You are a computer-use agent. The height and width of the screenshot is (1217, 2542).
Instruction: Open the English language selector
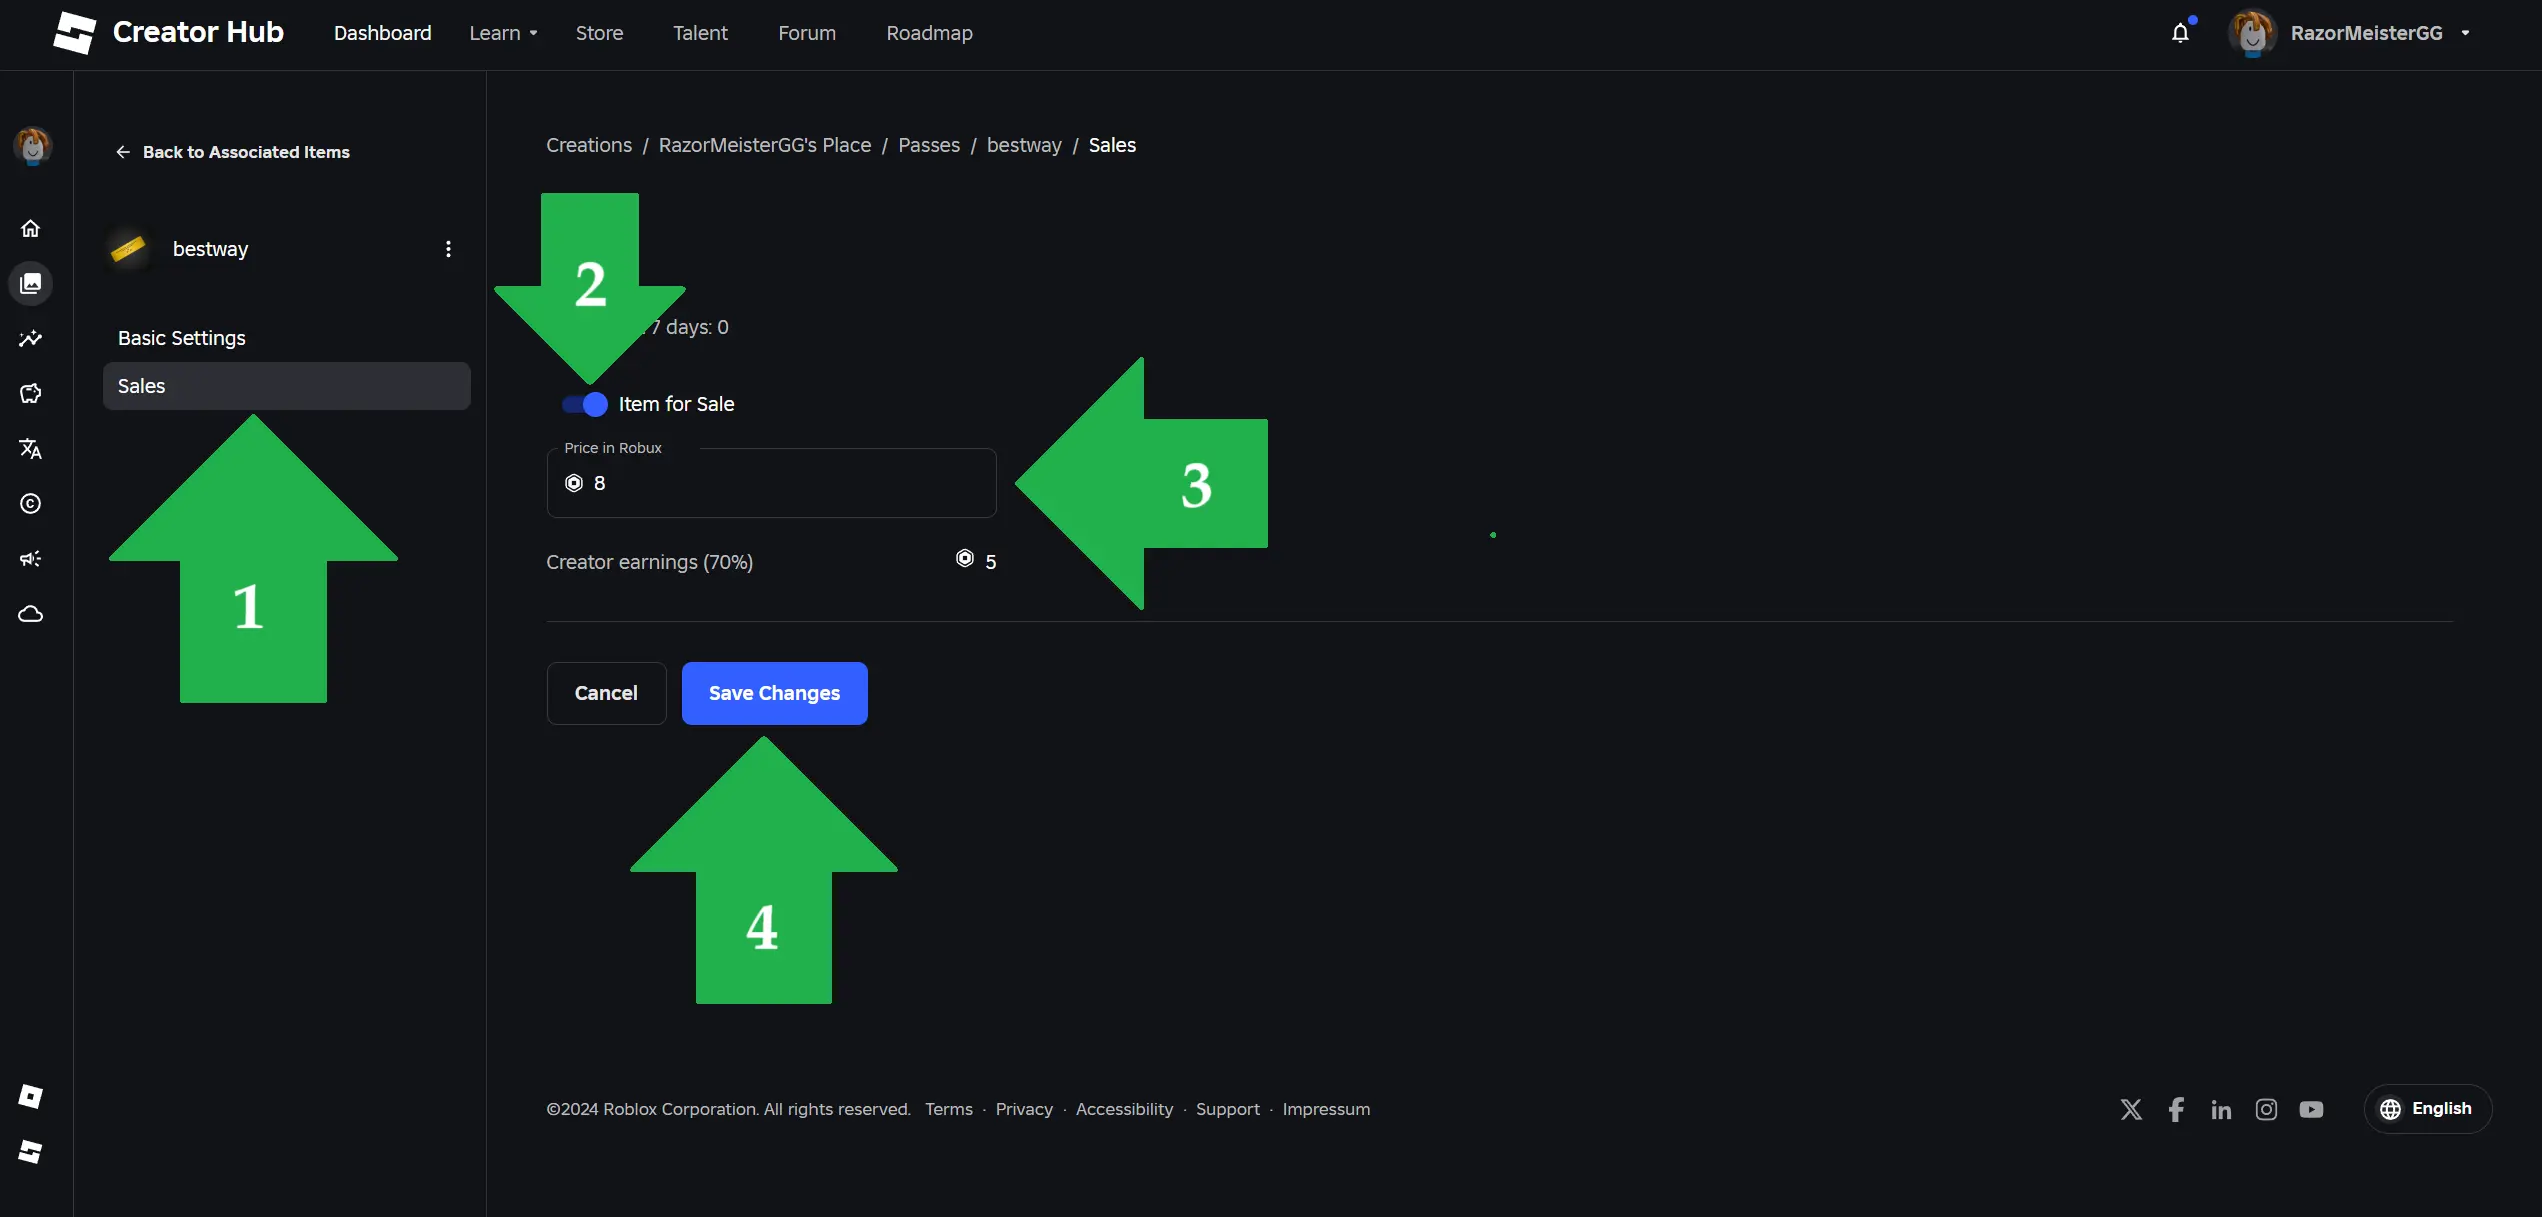[2427, 1108]
